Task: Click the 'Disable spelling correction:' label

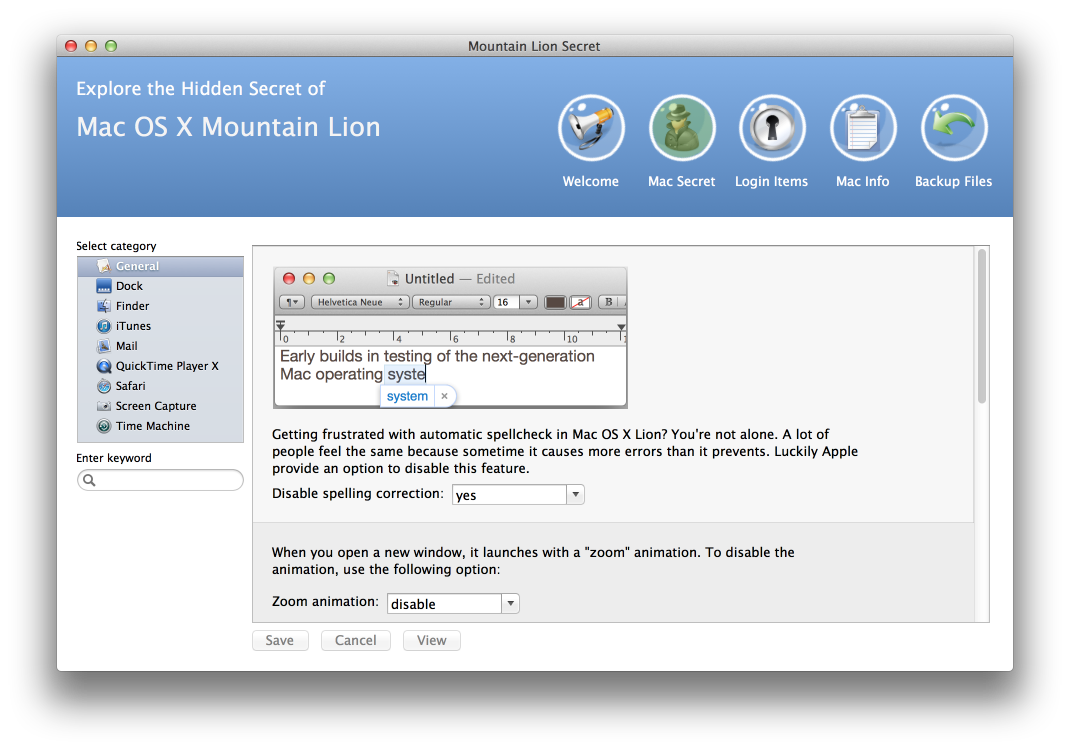Action: 358,493
